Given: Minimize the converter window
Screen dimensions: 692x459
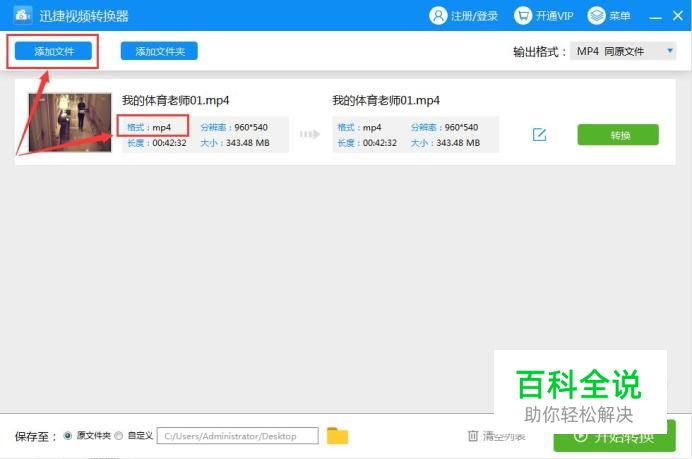Looking at the screenshot, I should [x=655, y=17].
